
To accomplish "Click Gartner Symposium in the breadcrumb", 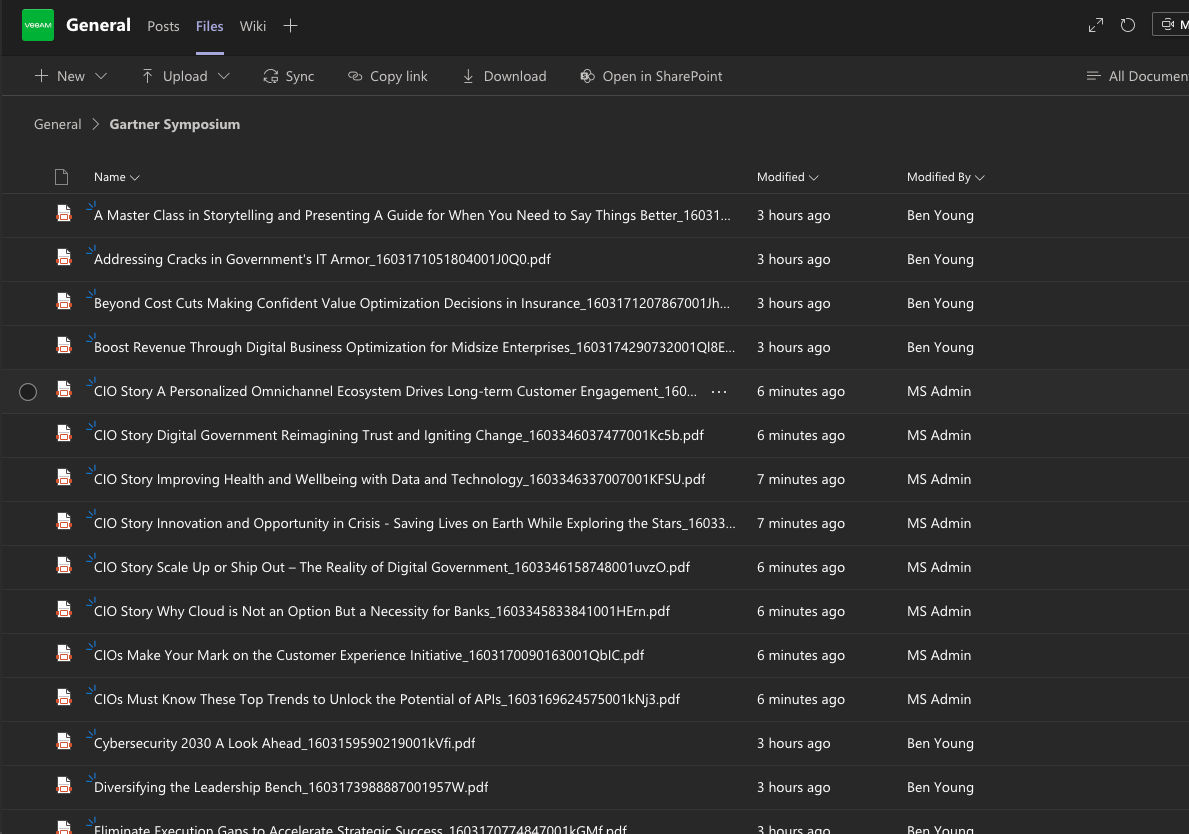I will point(174,124).
